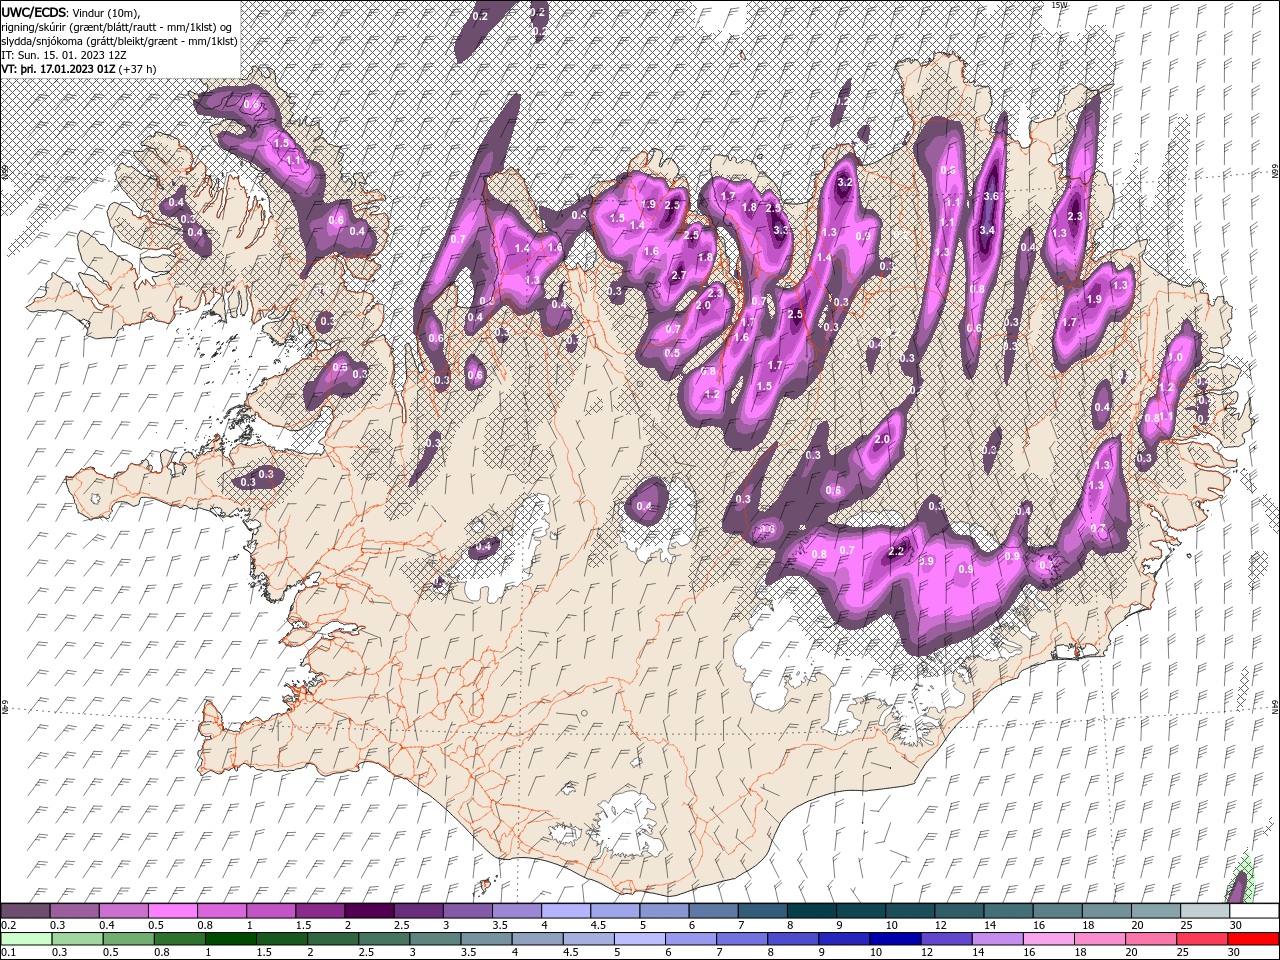This screenshot has width=1280, height=960.
Task: Click the 0.1 label on lower scale
Action: tap(8, 953)
